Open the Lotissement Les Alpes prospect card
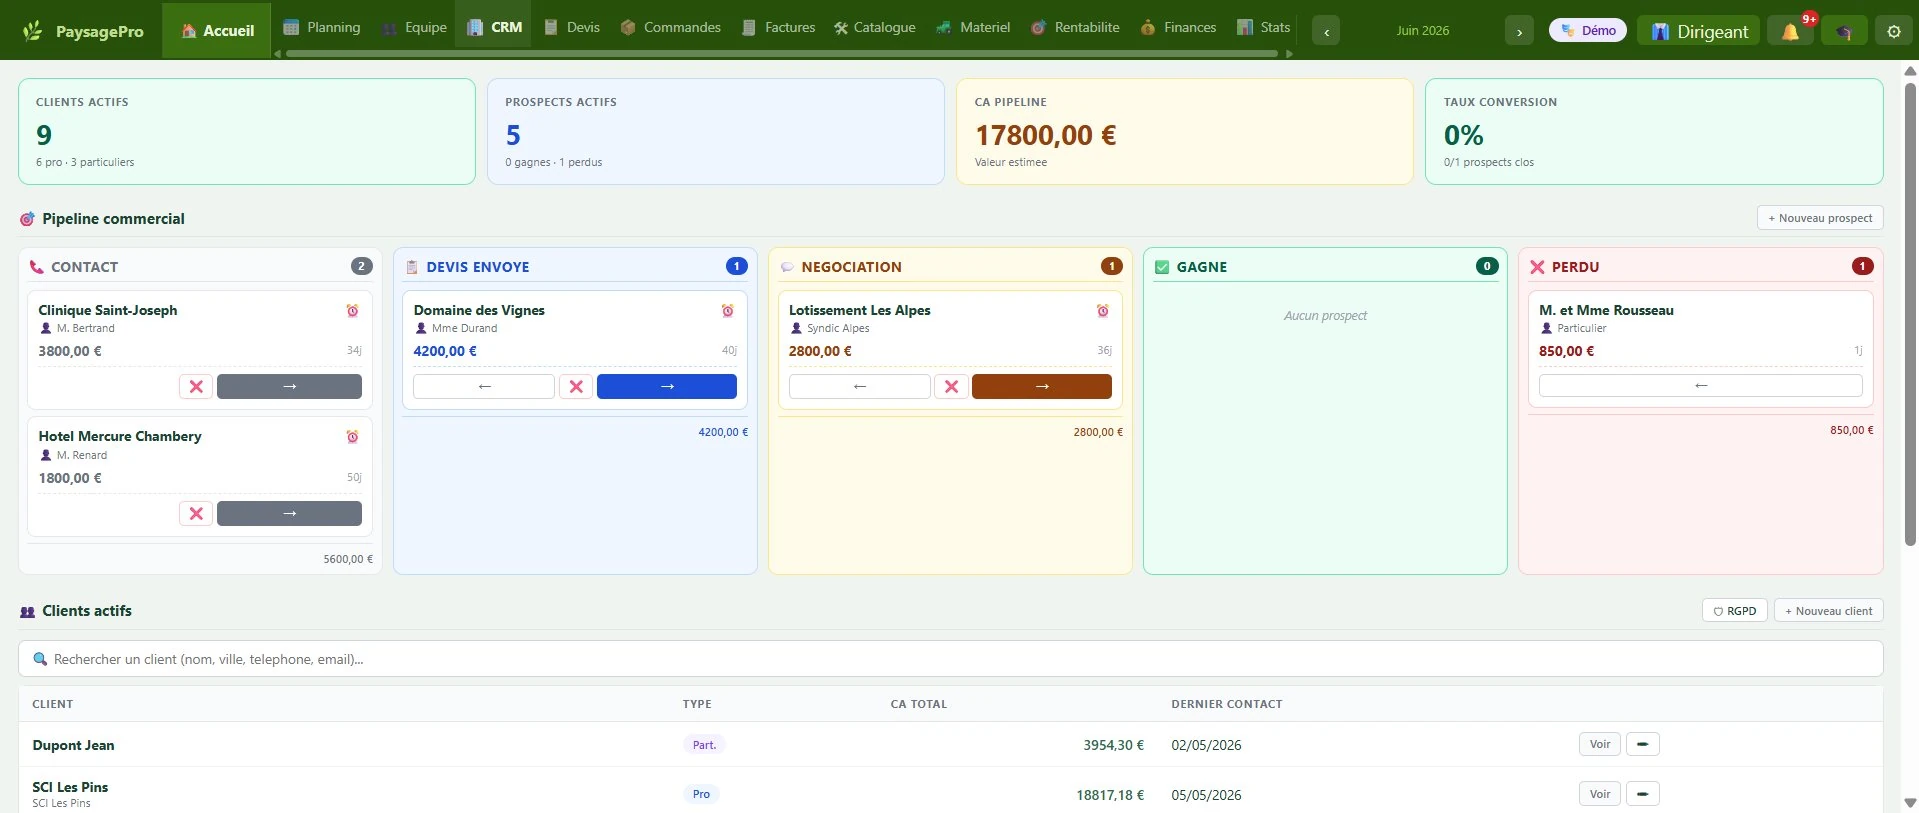The height and width of the screenshot is (813, 1919). 950,349
